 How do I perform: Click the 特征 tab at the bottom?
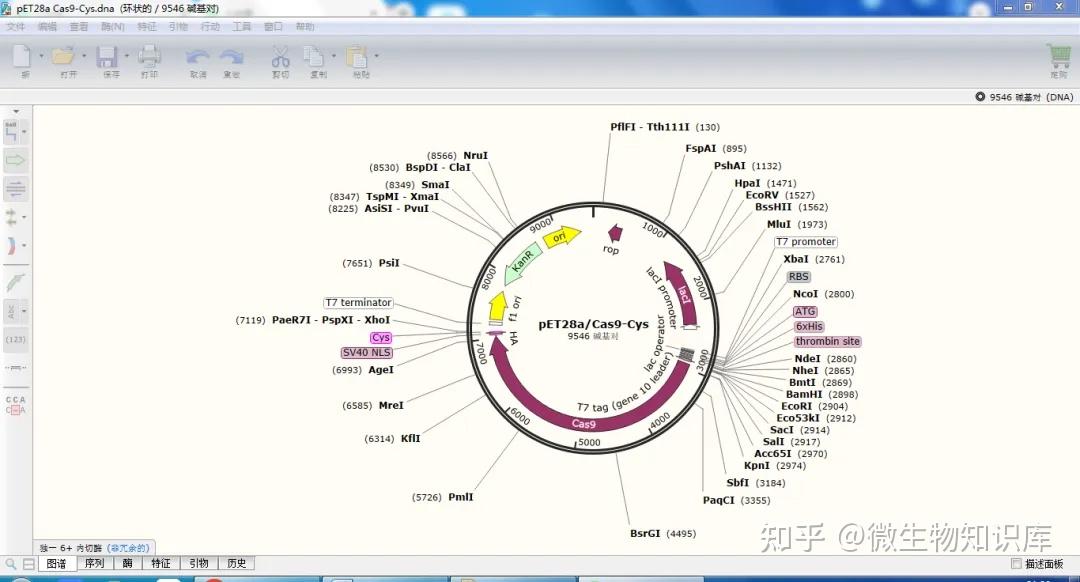pos(162,563)
